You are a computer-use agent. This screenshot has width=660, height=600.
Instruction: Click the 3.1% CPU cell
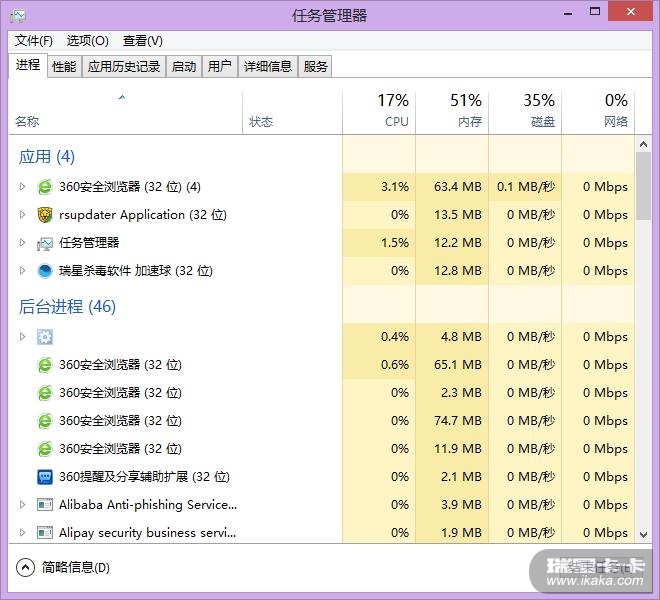(x=379, y=187)
